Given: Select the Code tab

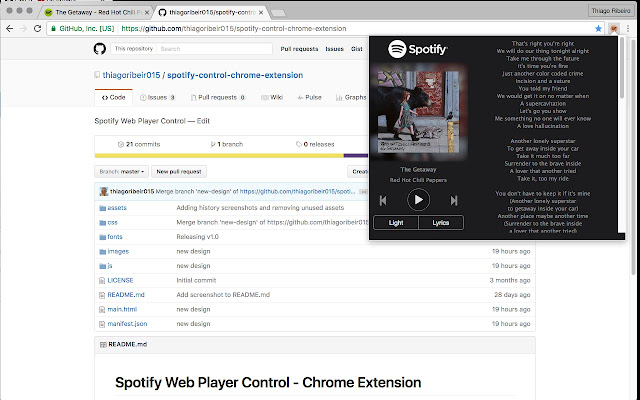Looking at the screenshot, I should point(113,98).
